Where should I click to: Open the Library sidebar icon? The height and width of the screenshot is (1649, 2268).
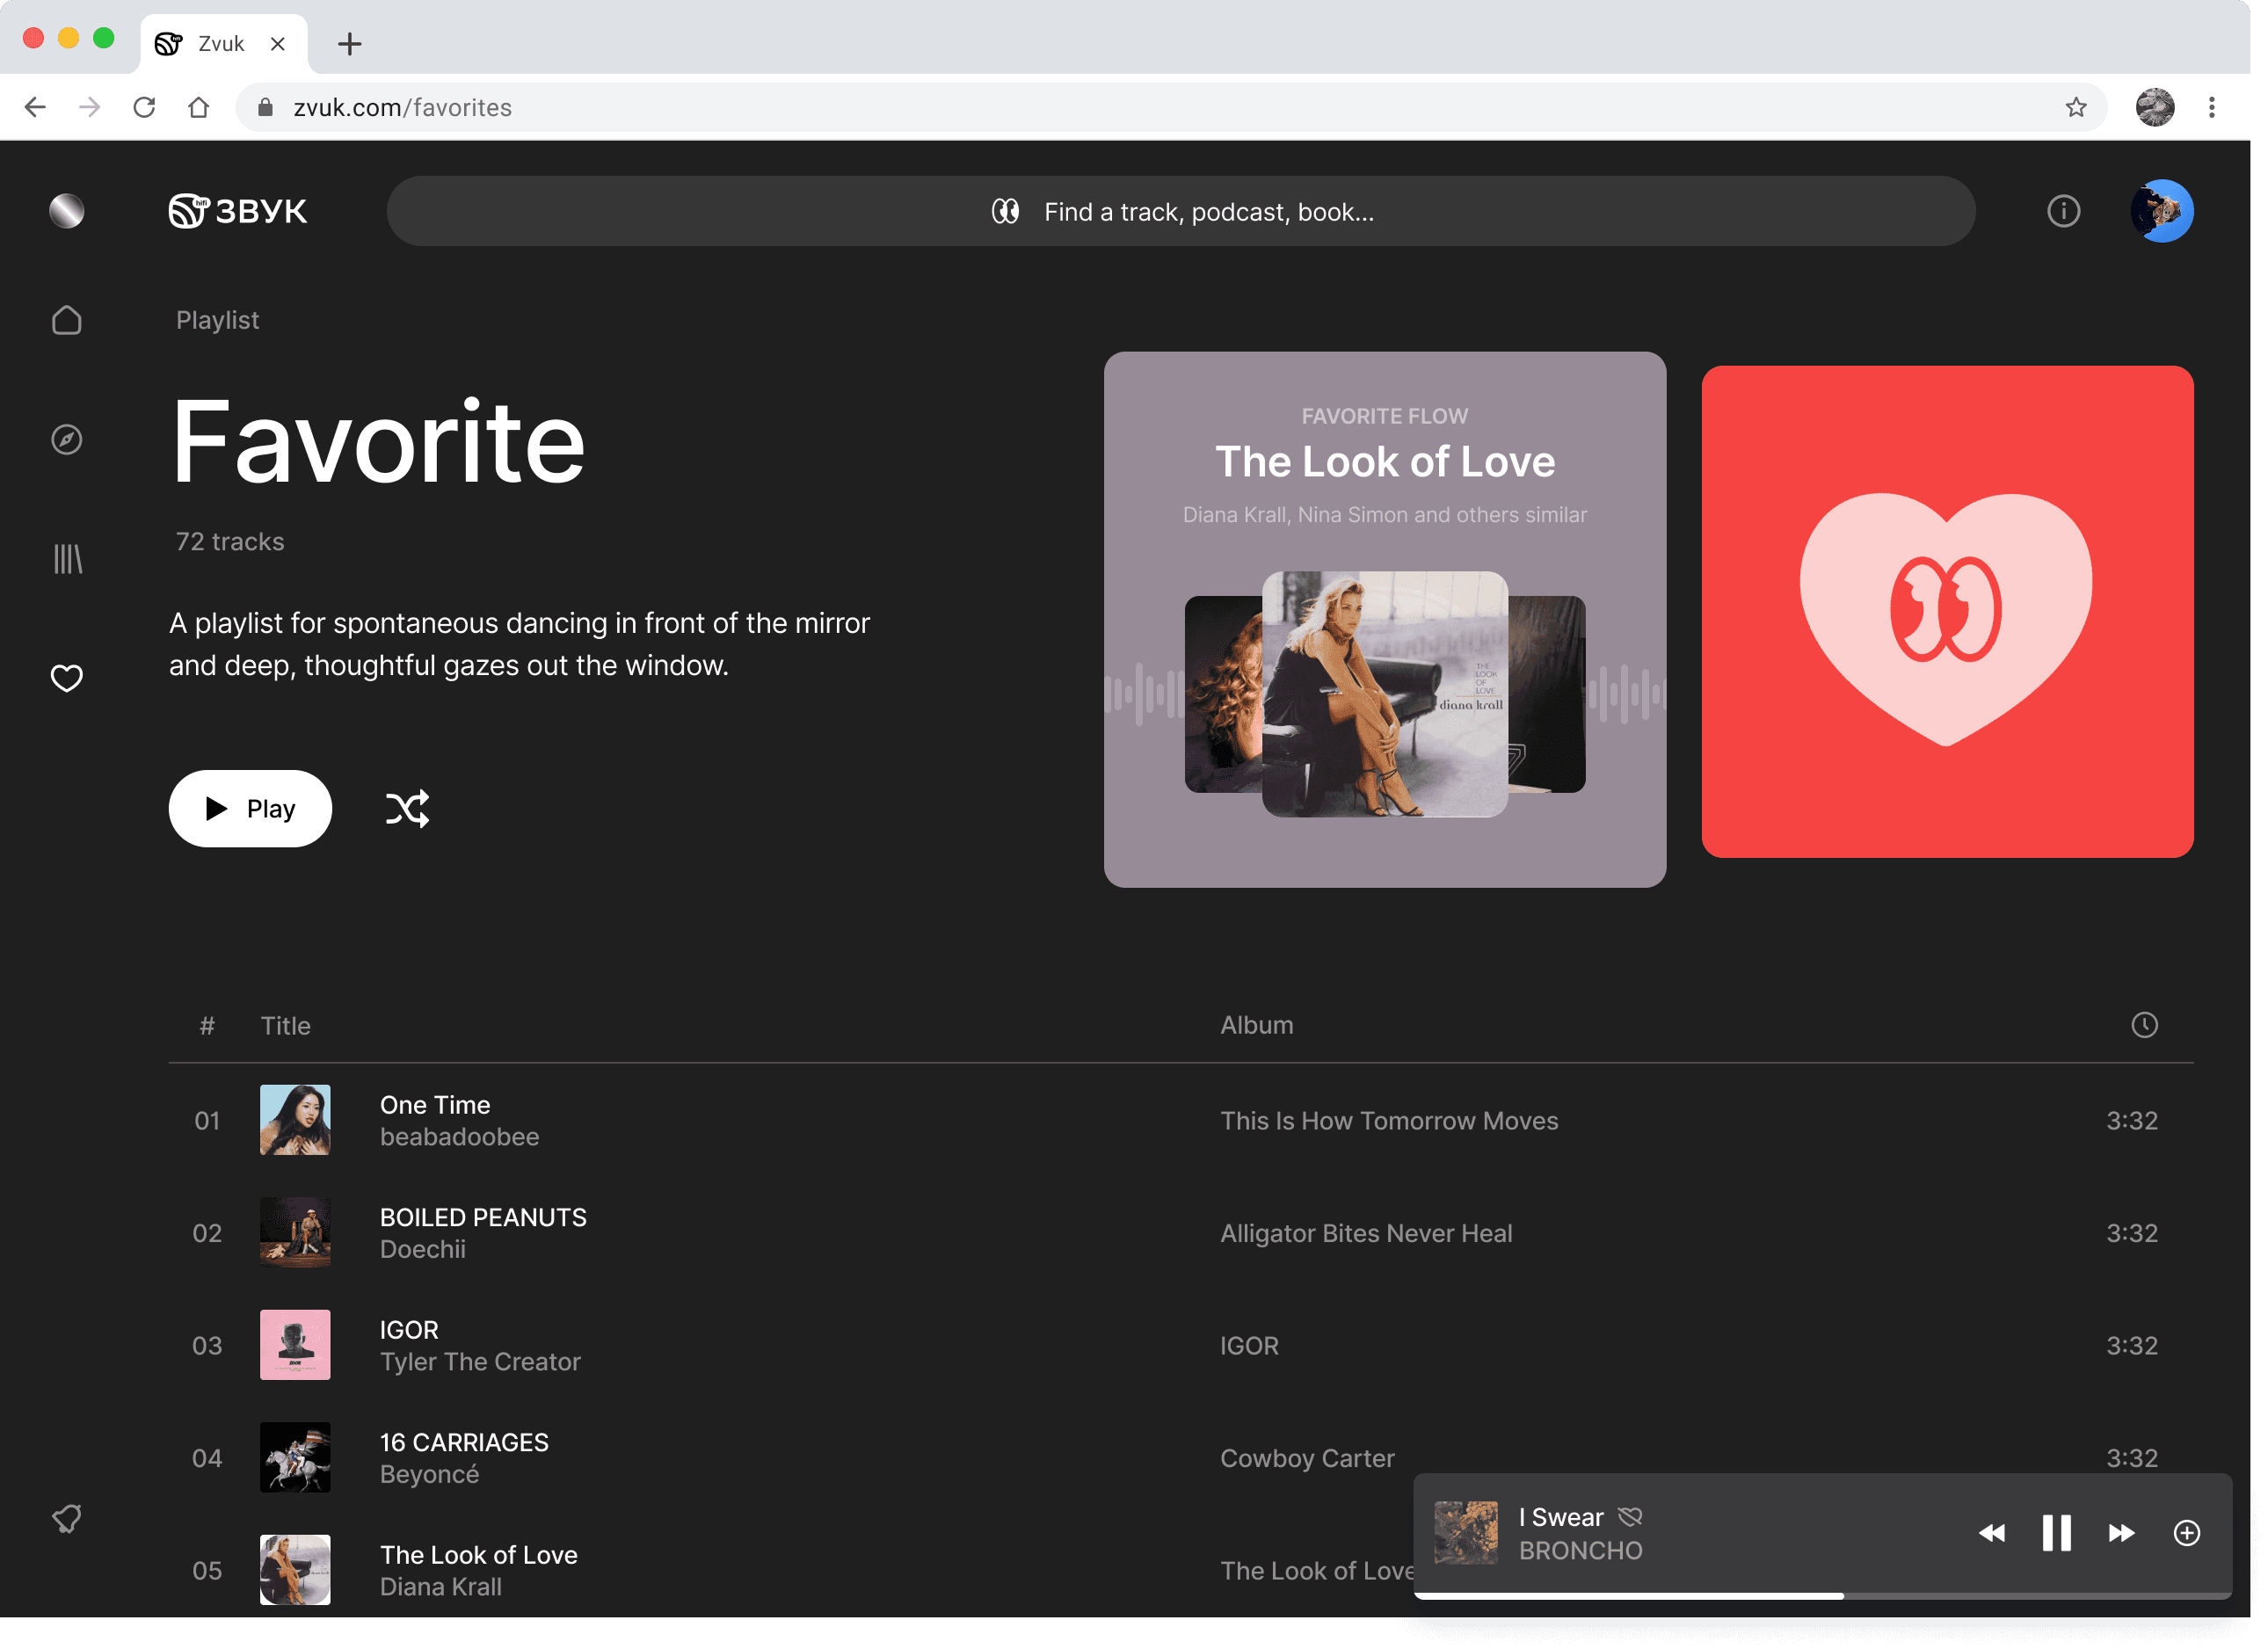(67, 558)
